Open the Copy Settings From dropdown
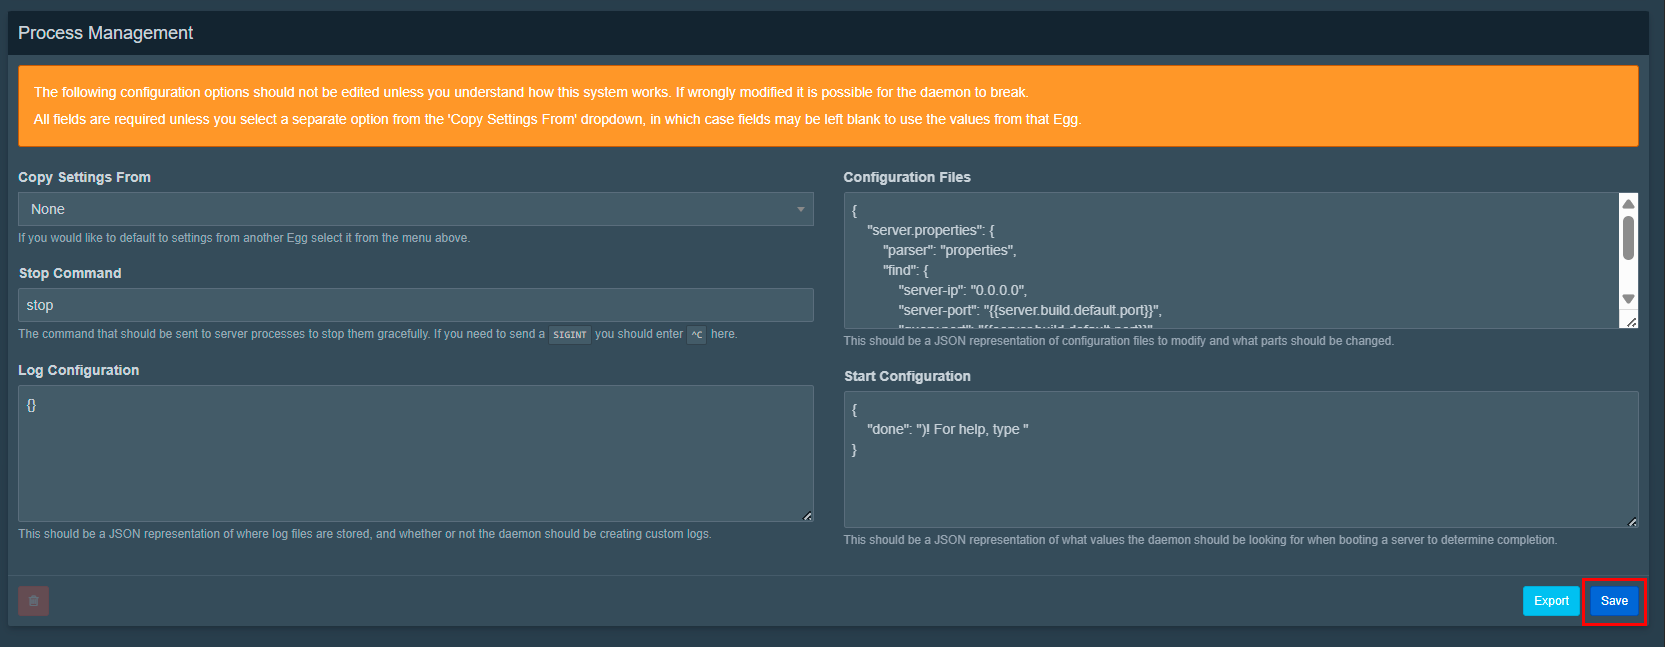The width and height of the screenshot is (1665, 647). 415,209
